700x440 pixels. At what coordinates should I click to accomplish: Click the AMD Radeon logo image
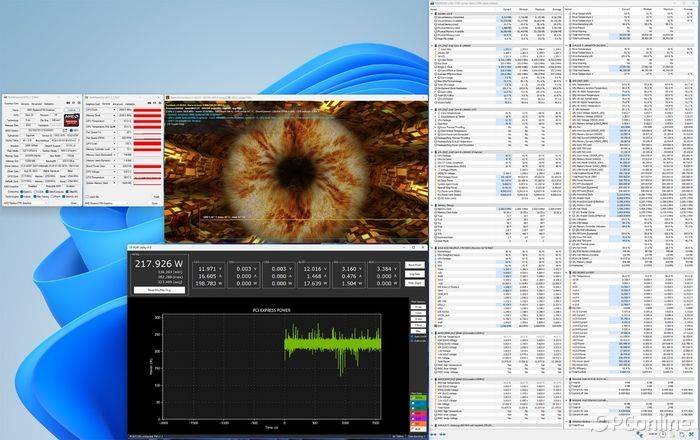72,120
